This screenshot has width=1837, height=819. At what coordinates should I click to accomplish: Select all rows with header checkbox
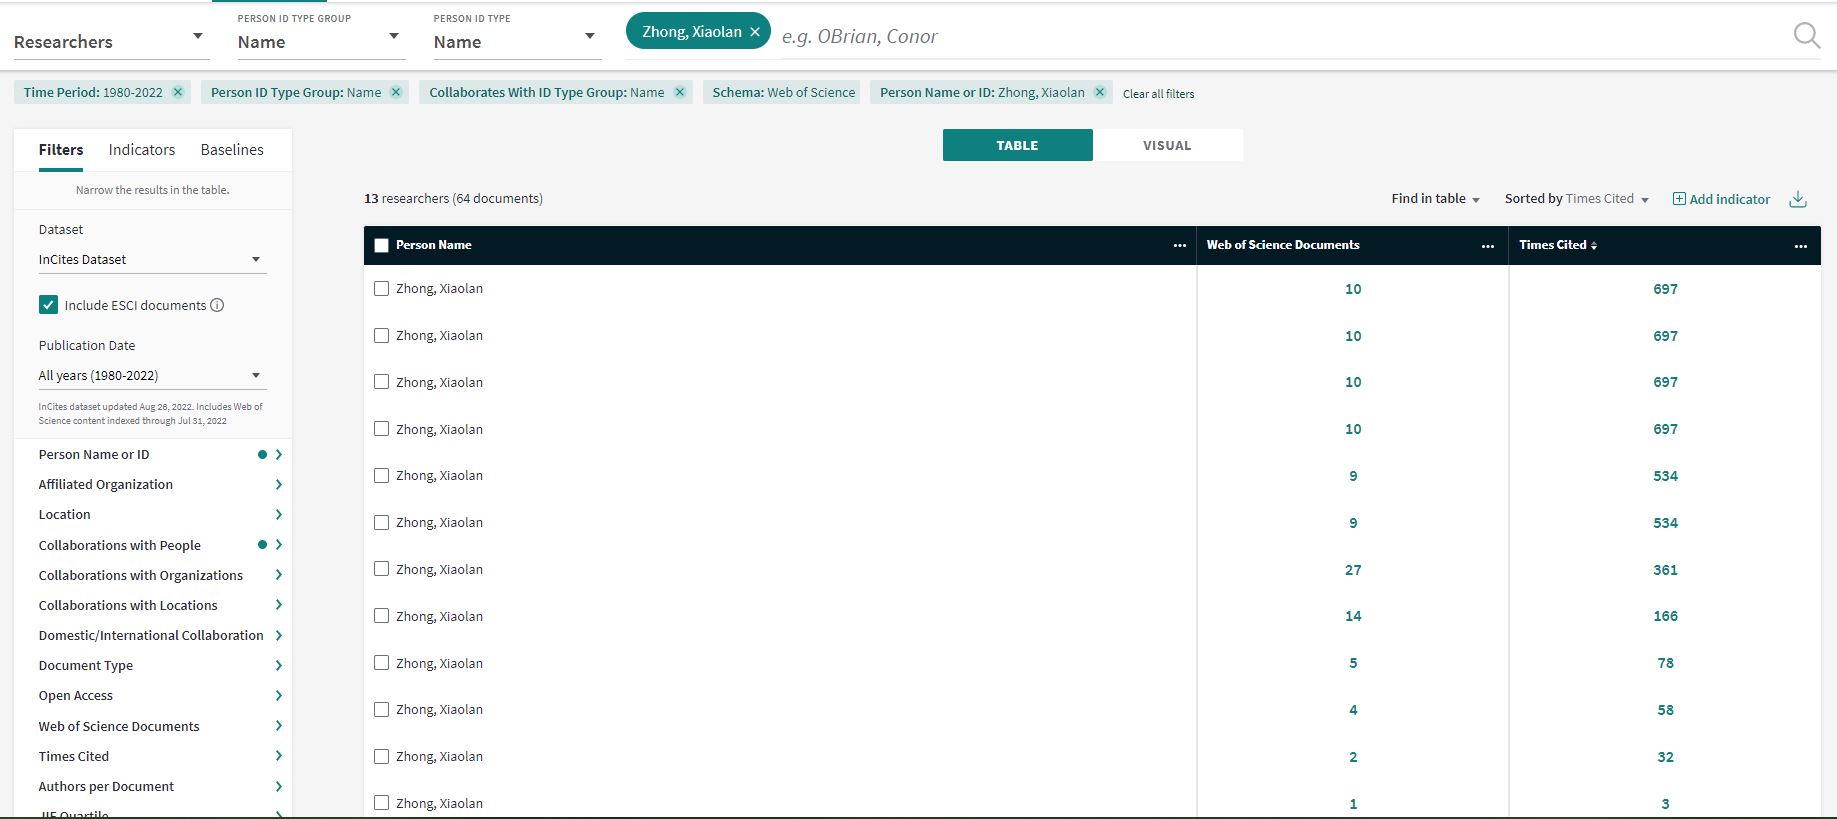point(381,245)
